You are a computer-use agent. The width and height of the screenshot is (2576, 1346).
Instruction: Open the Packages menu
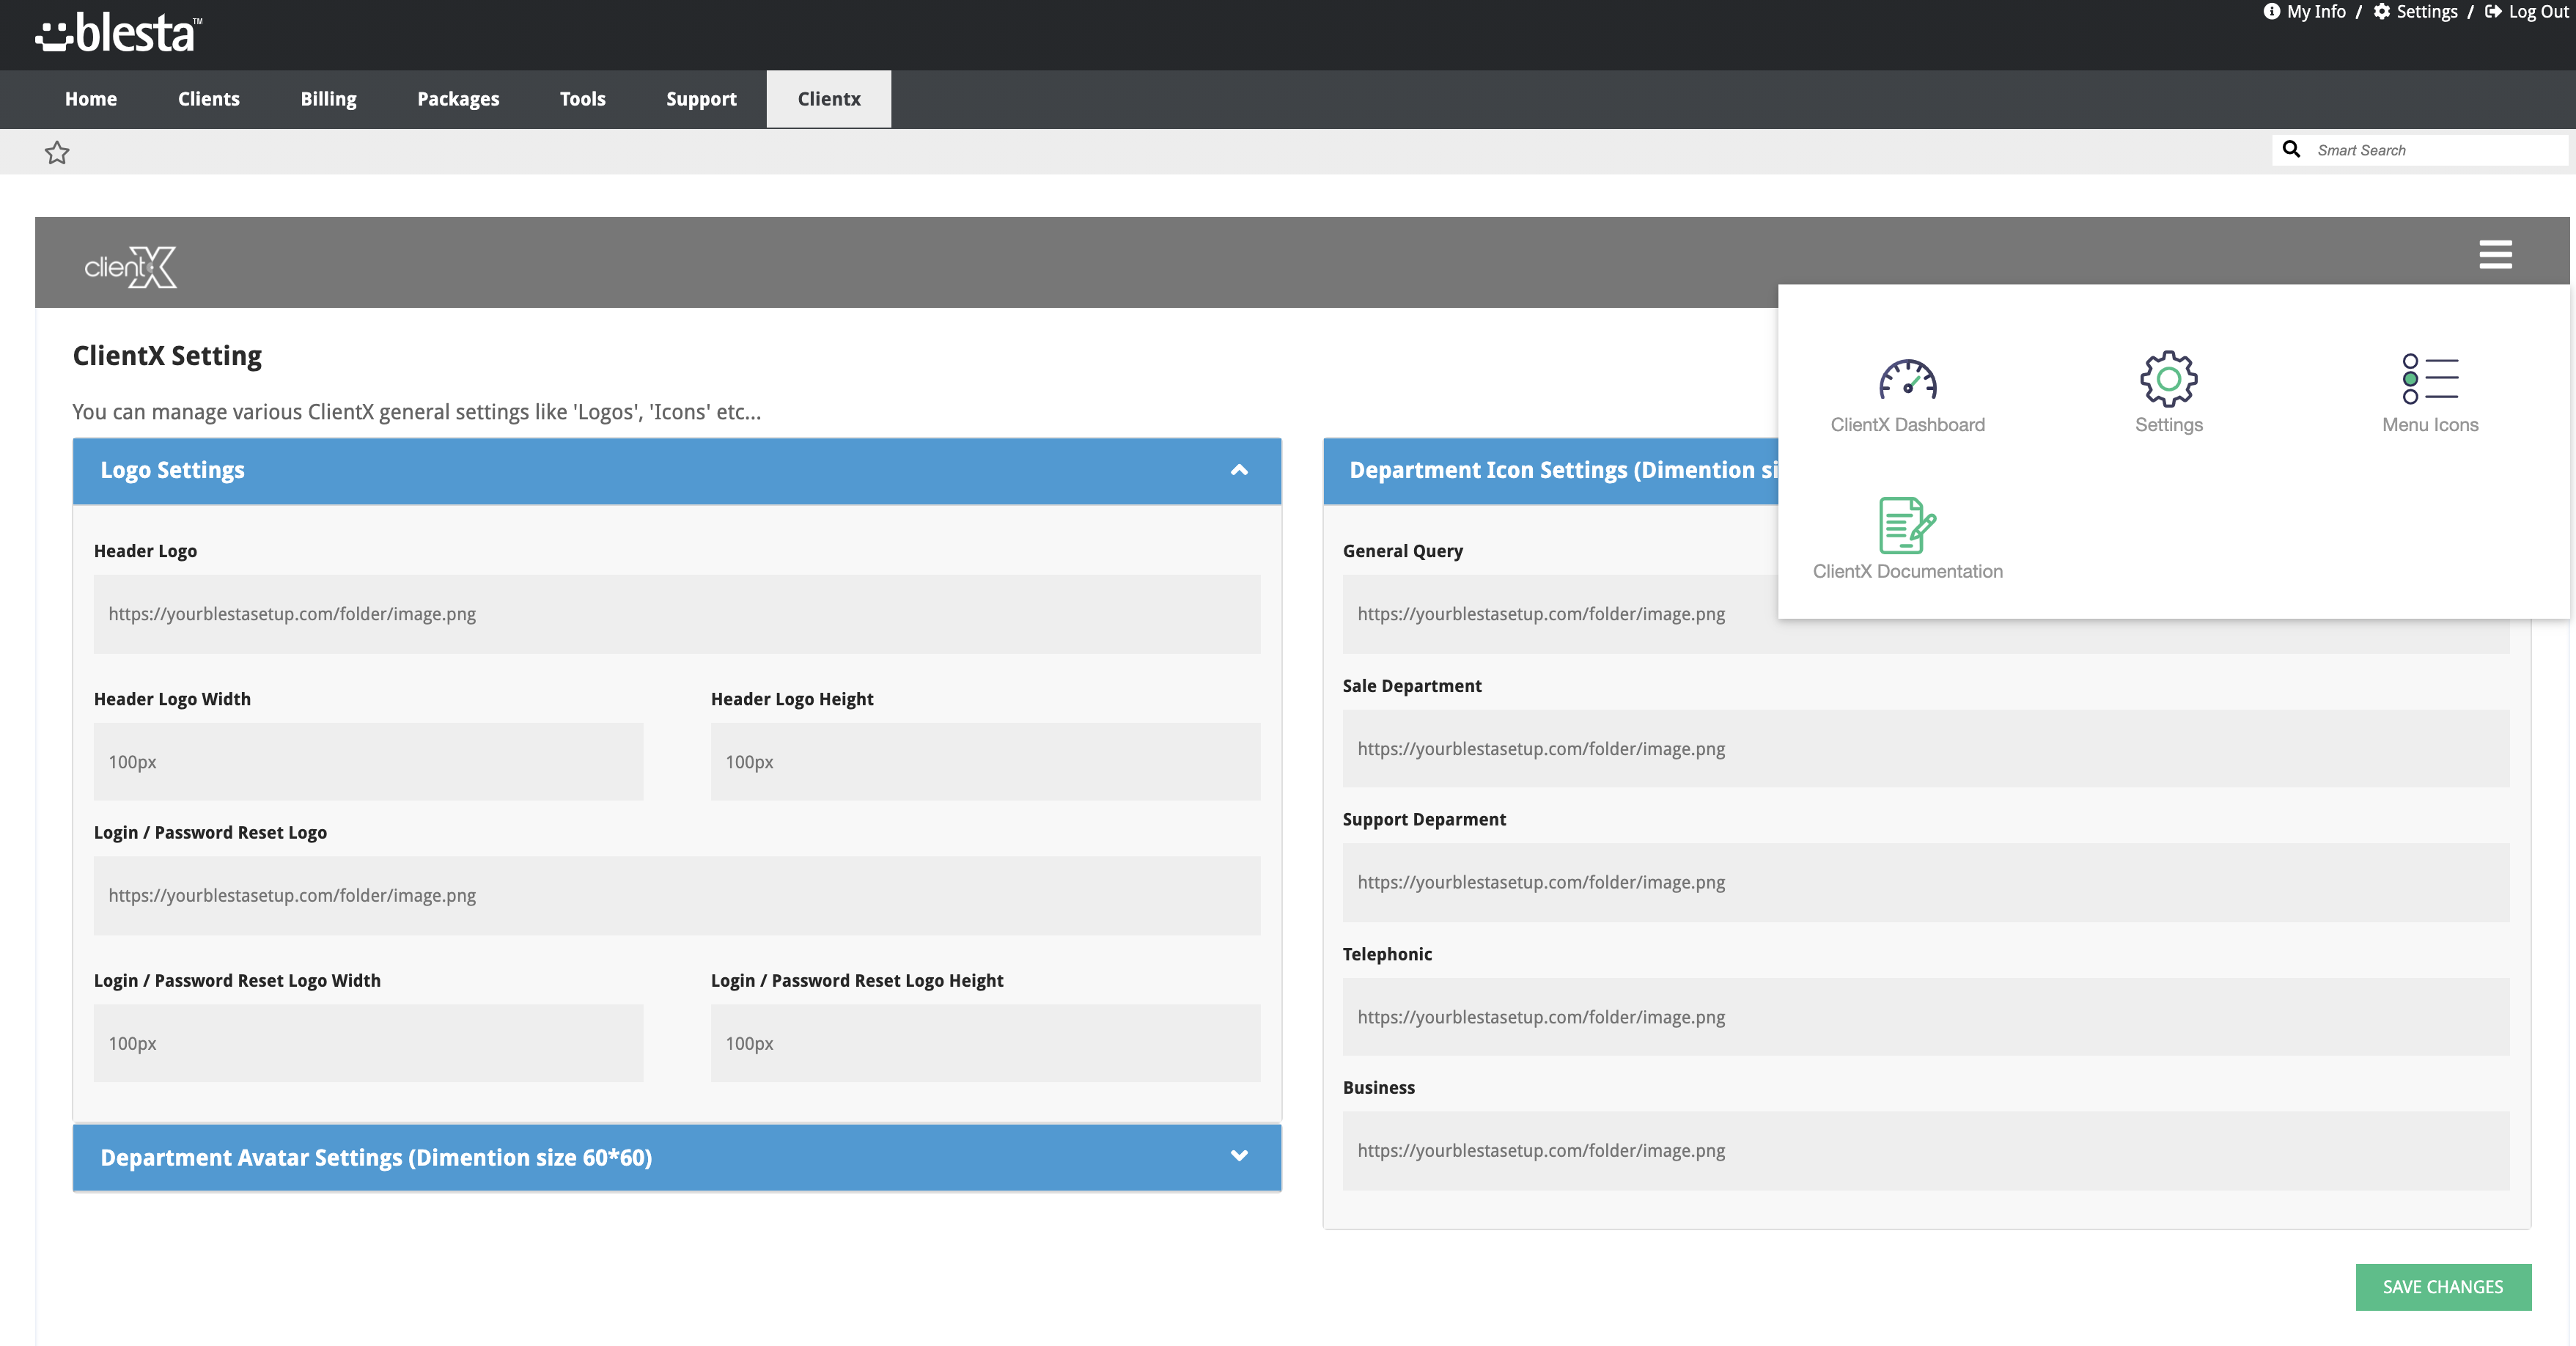[458, 98]
